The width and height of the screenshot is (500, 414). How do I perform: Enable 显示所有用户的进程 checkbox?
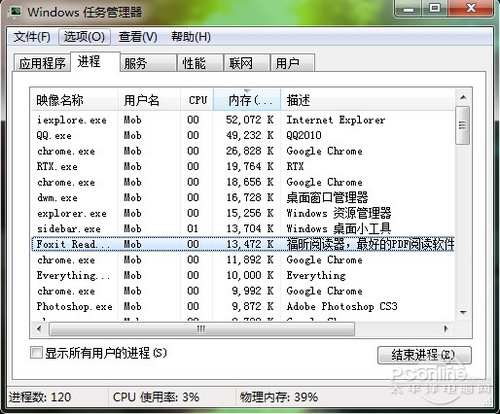click(x=36, y=353)
